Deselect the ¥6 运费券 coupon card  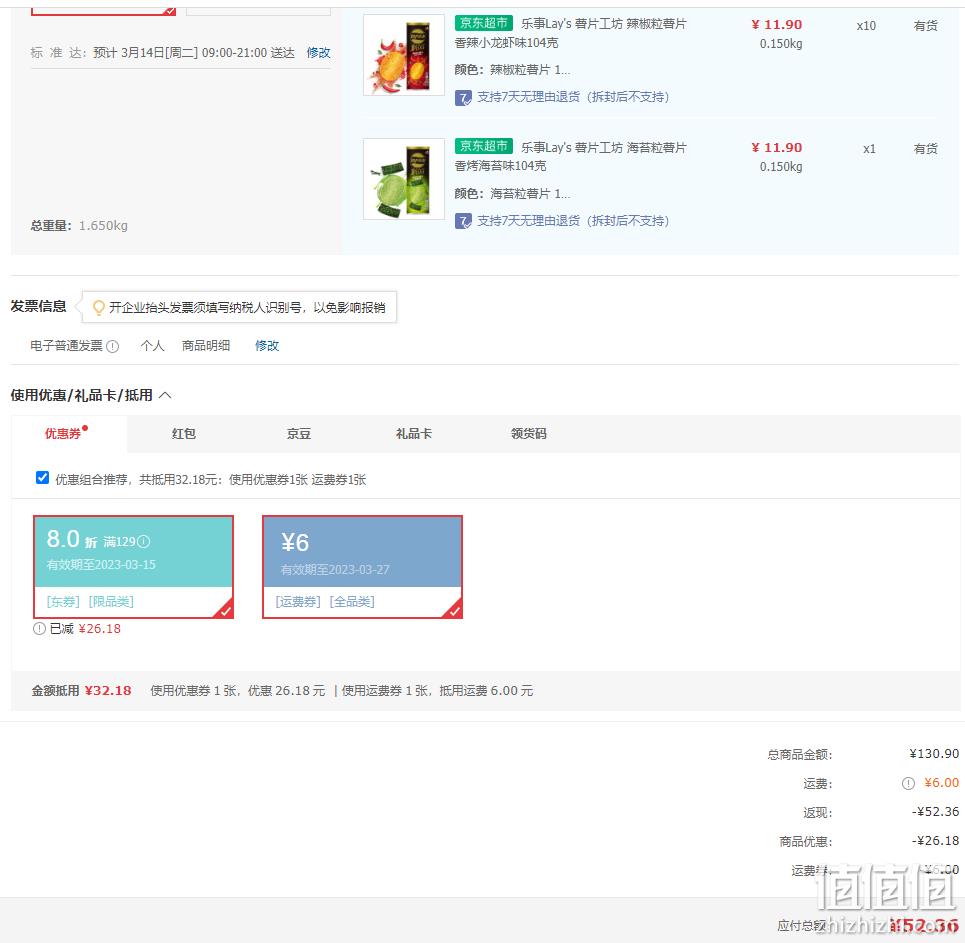tap(362, 567)
